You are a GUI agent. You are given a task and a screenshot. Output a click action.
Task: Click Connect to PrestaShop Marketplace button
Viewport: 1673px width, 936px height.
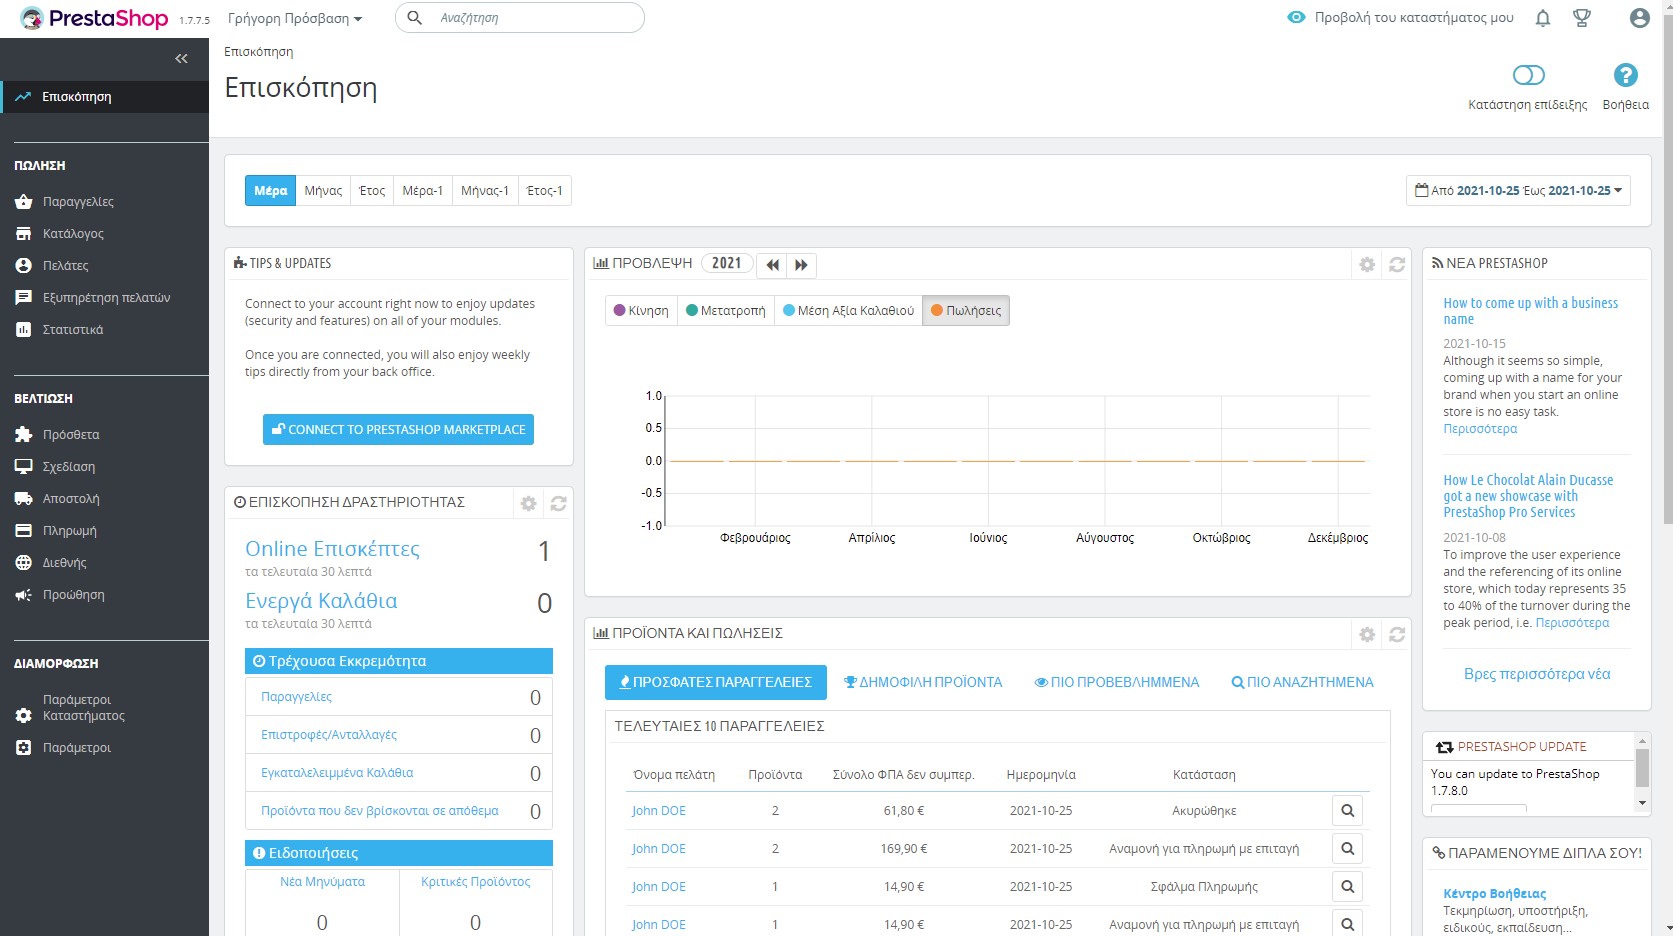398,430
